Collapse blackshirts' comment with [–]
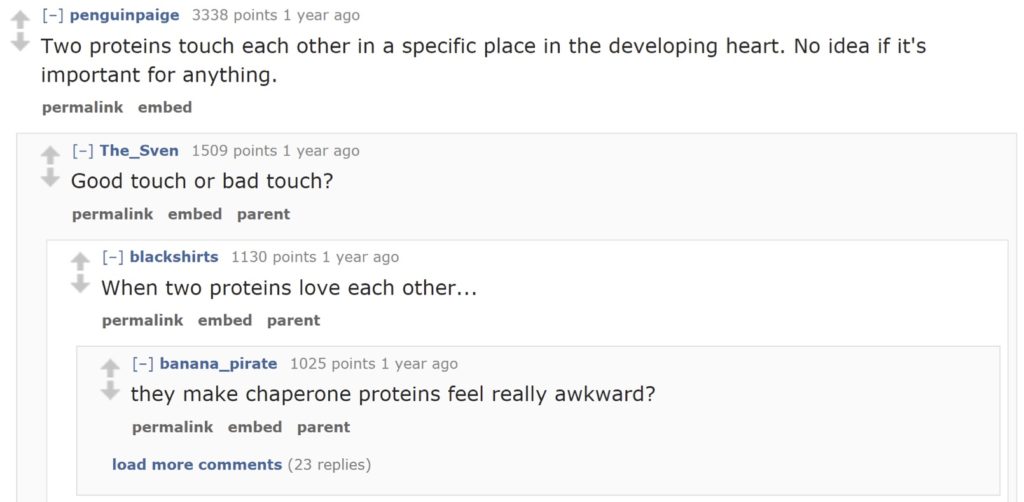 point(112,257)
